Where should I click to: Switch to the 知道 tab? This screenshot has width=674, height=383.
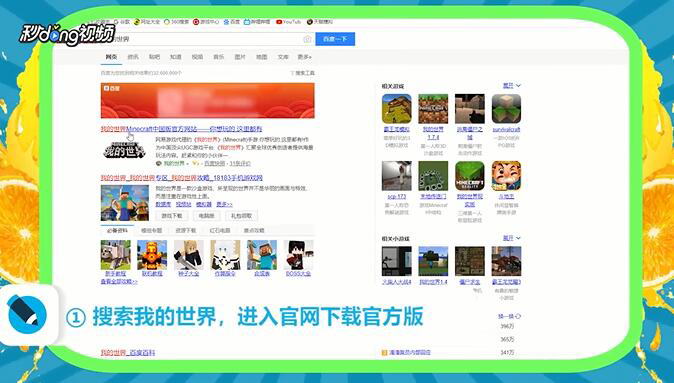175,57
